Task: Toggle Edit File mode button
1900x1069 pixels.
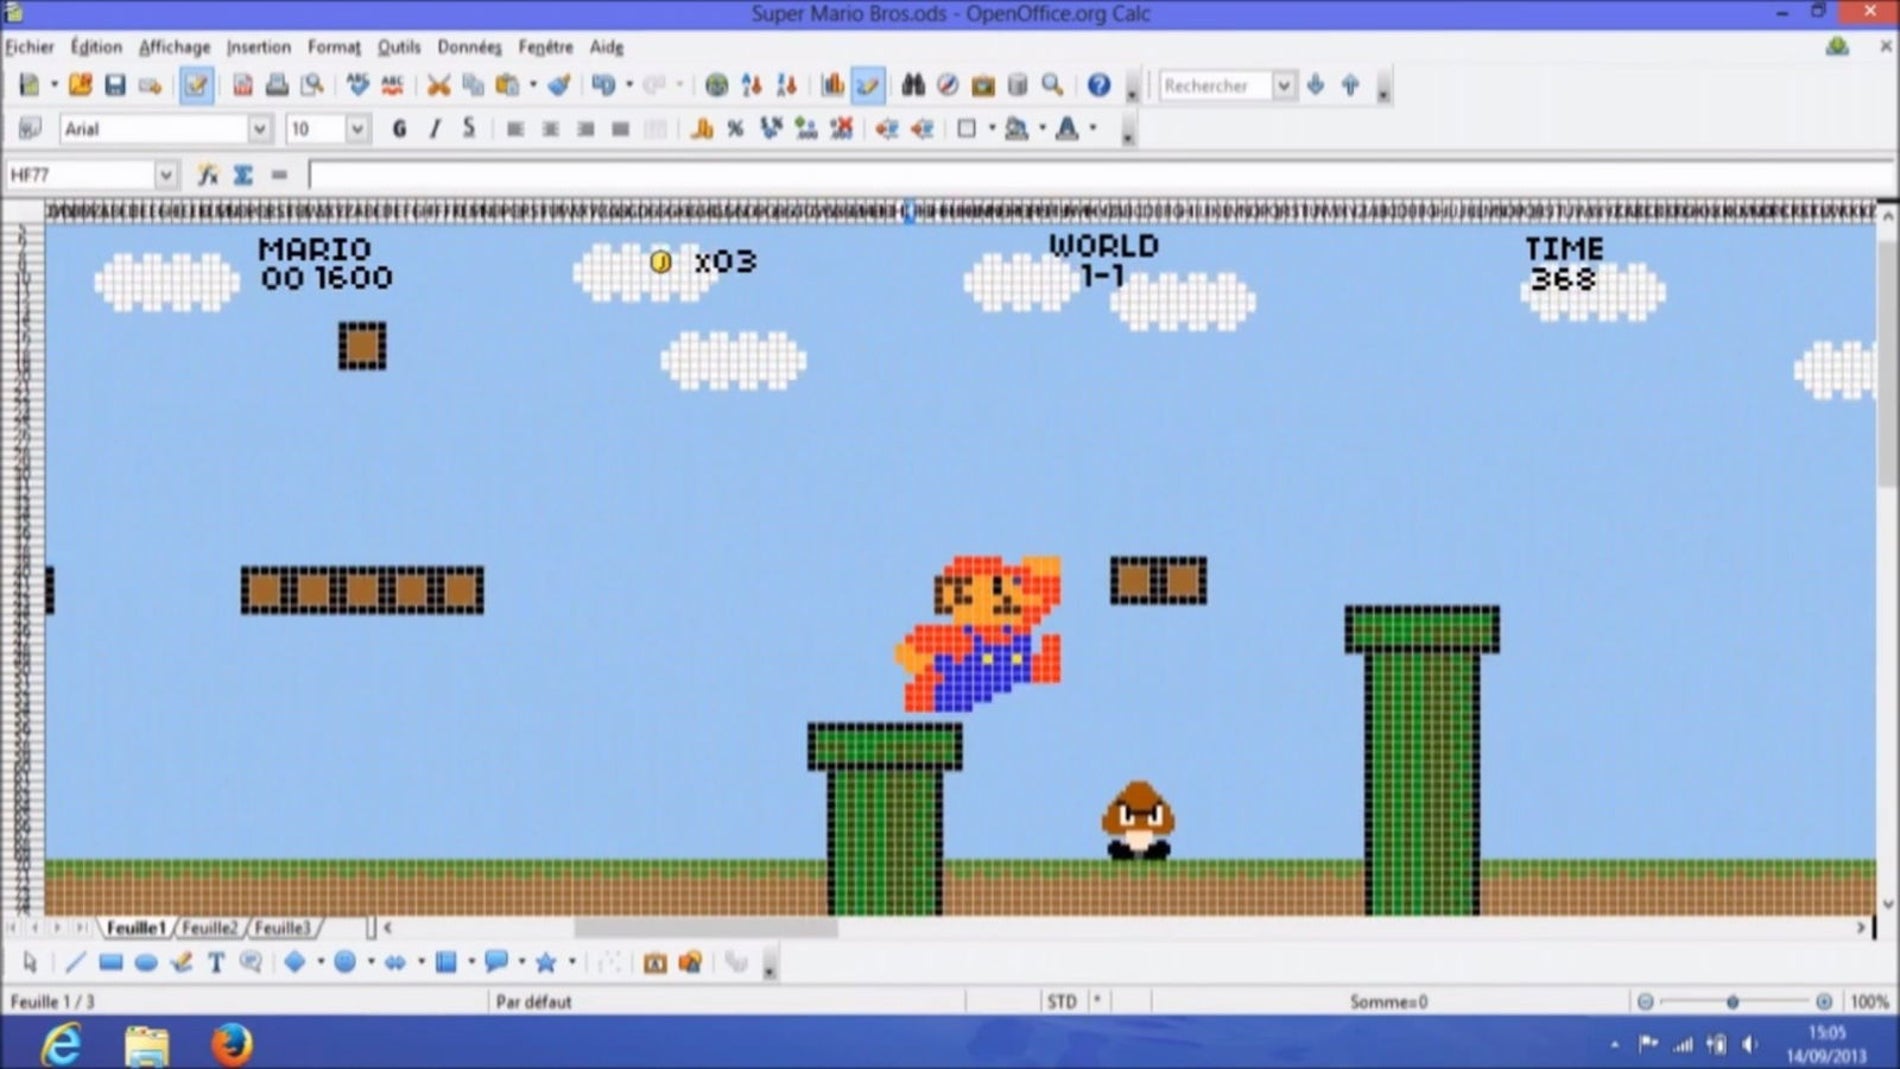Action: click(196, 86)
